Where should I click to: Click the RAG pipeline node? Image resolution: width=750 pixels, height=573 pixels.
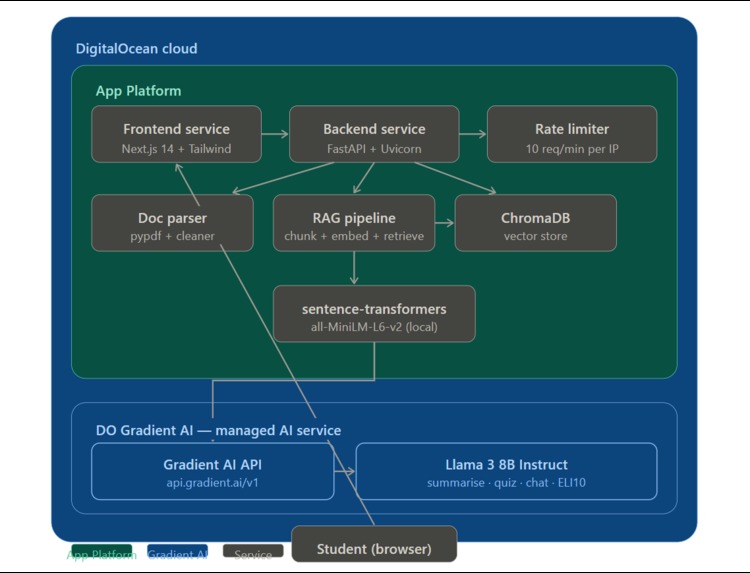[x=354, y=223]
